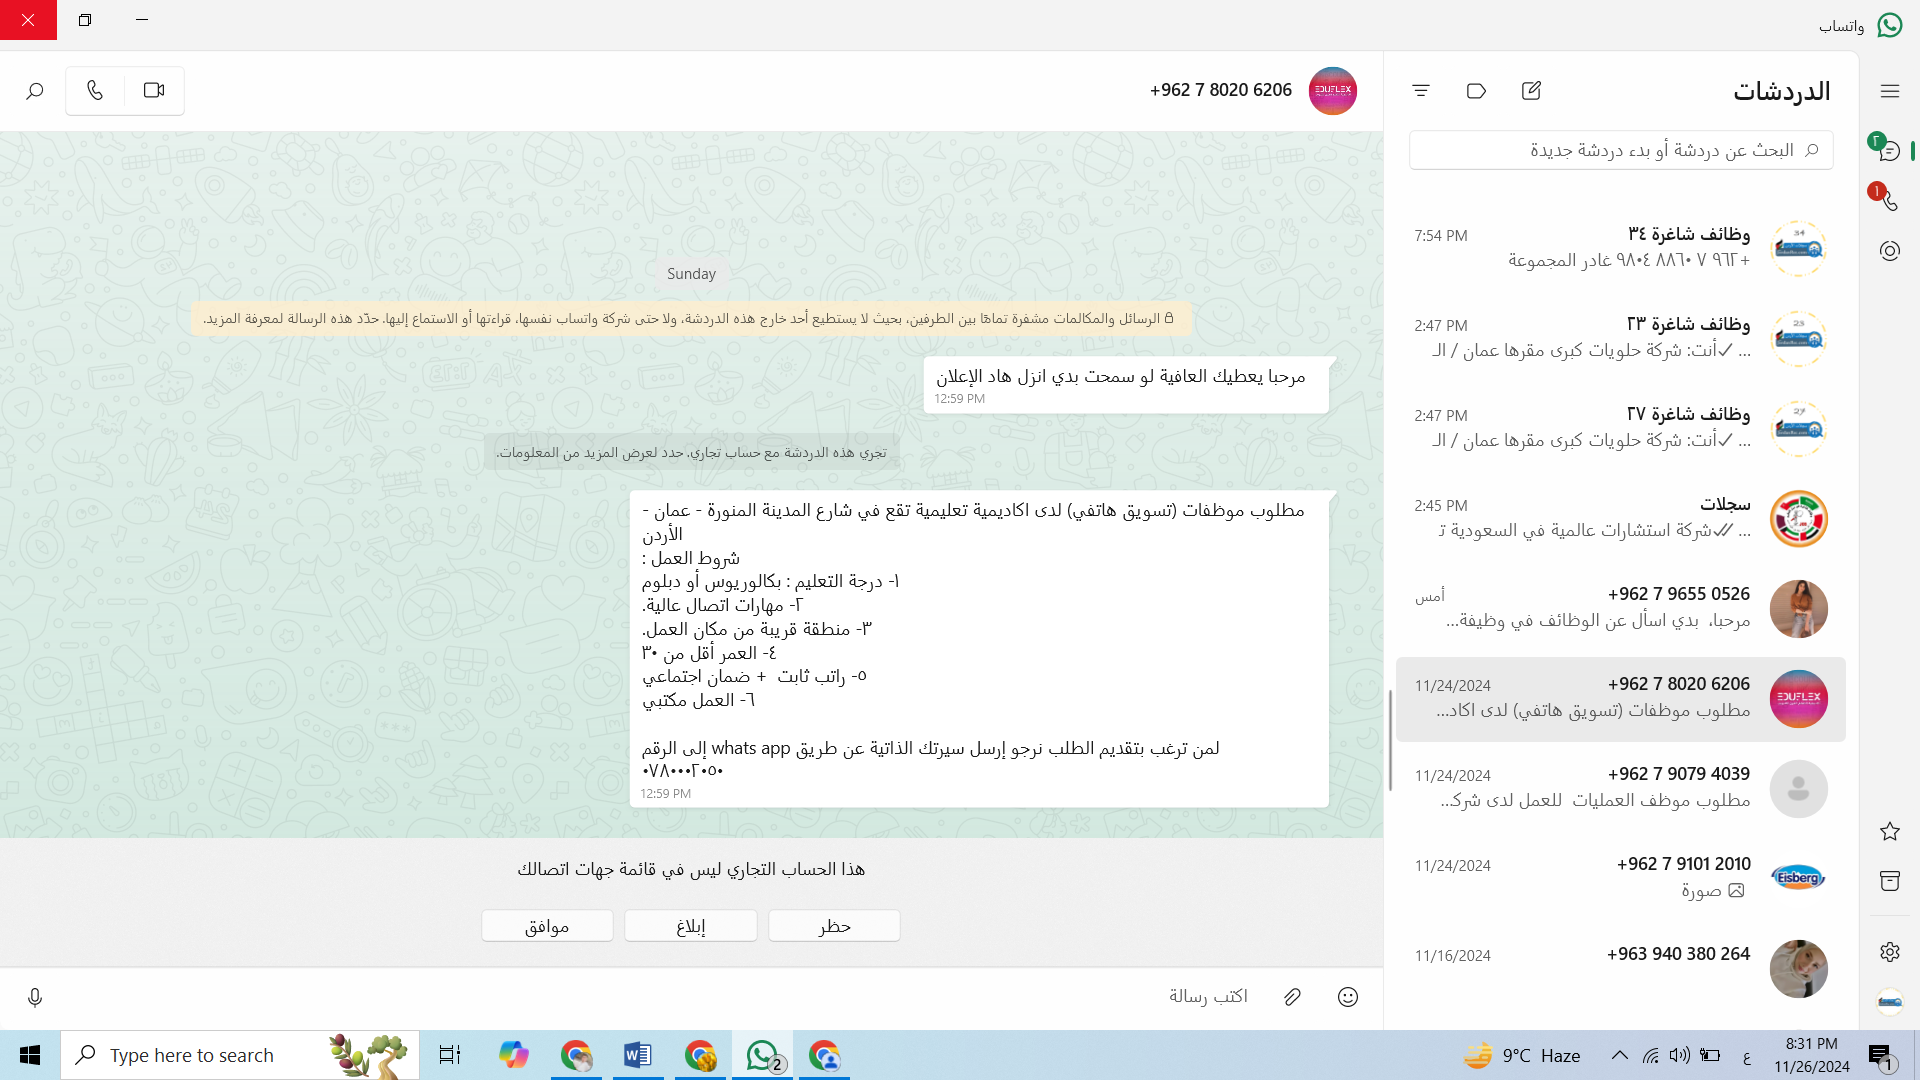
Task: Start a voice call with the contact
Action: pos(95,90)
